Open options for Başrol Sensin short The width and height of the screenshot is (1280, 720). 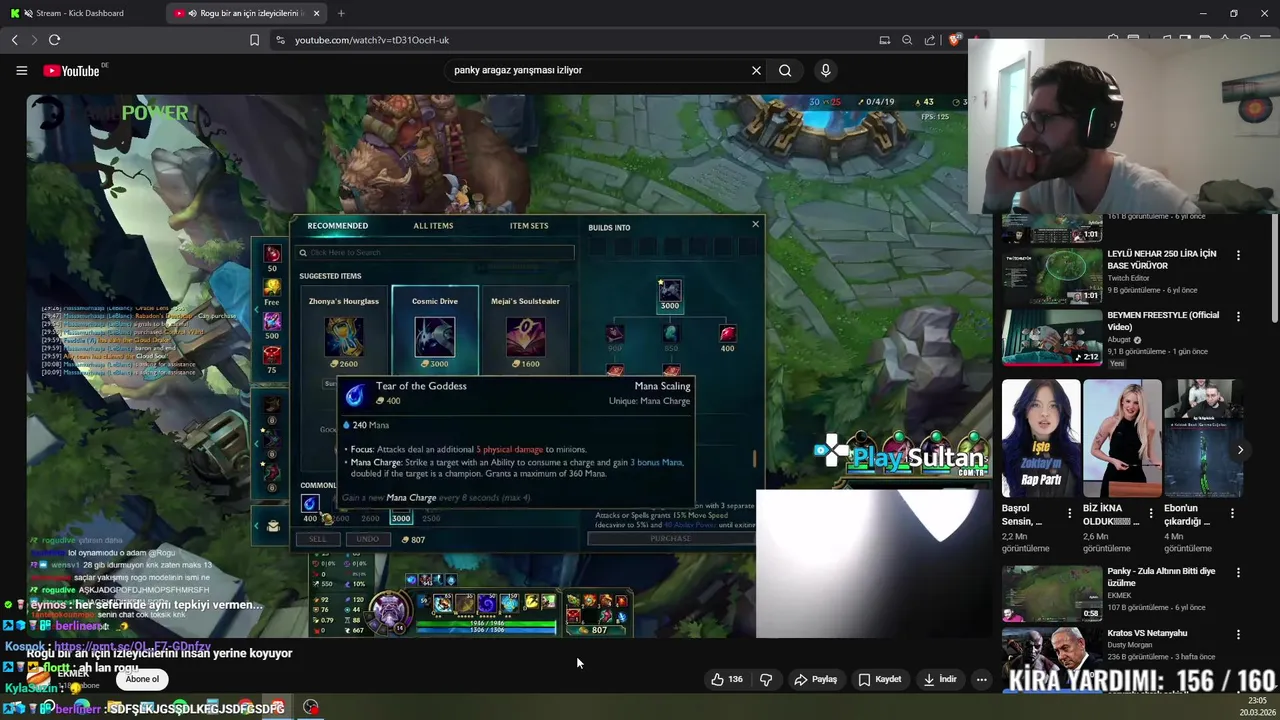(x=1069, y=513)
